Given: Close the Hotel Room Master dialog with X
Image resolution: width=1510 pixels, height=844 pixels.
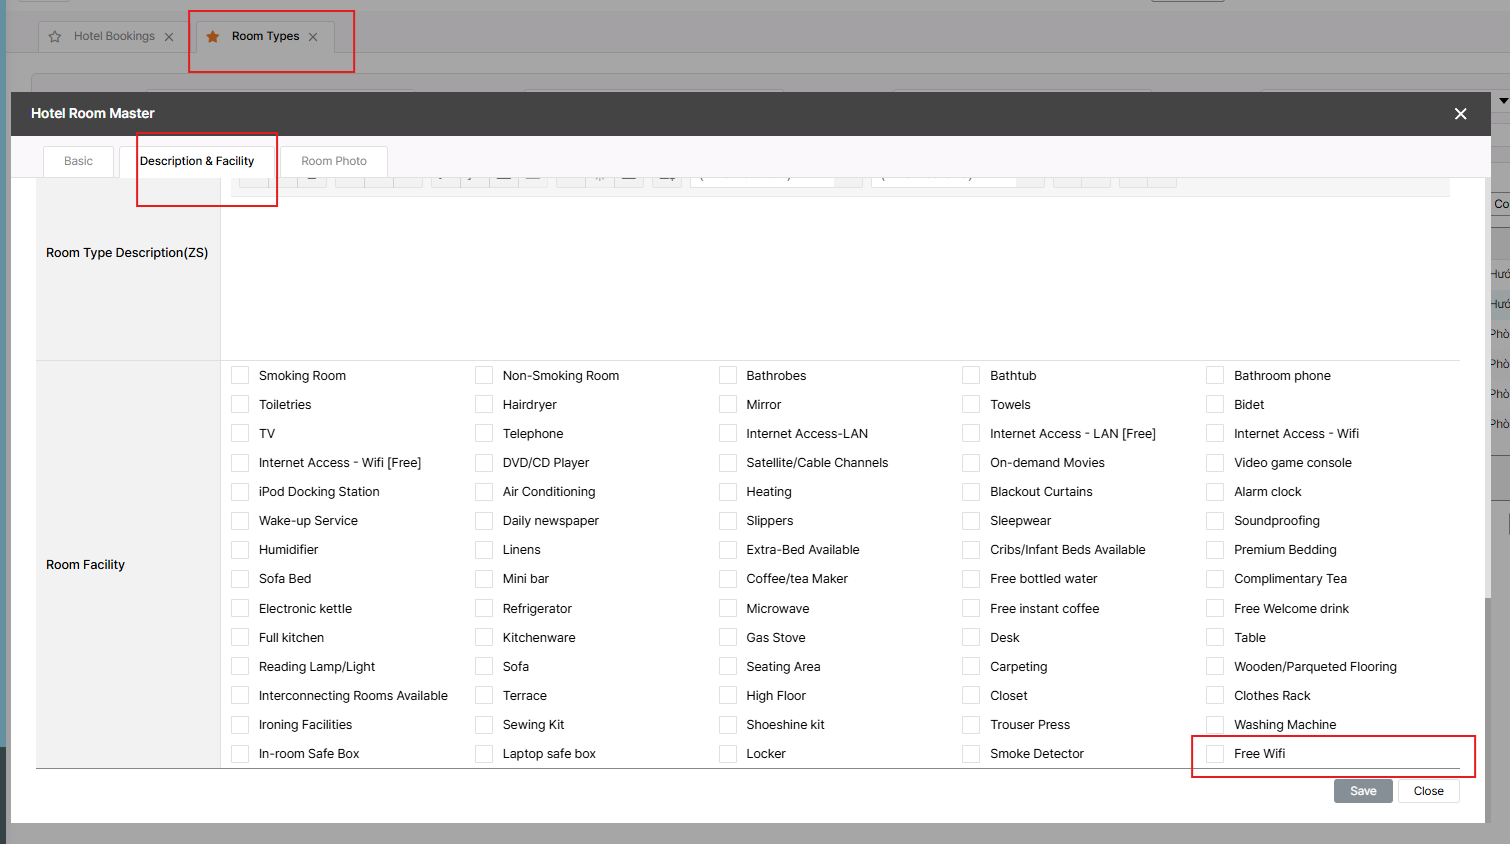Looking at the screenshot, I should pyautogui.click(x=1460, y=114).
